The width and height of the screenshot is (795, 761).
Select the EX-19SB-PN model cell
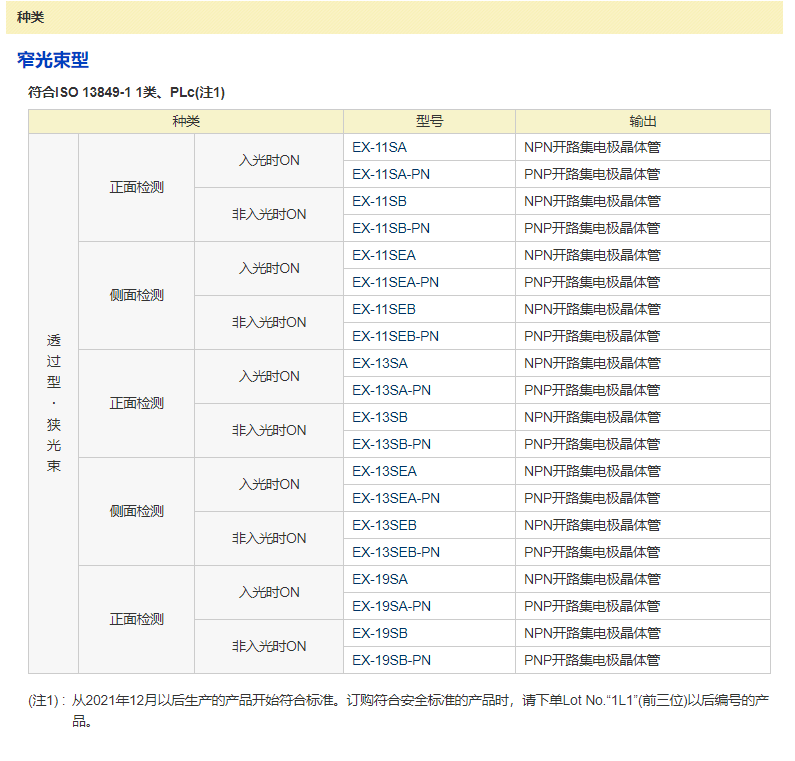coord(391,660)
